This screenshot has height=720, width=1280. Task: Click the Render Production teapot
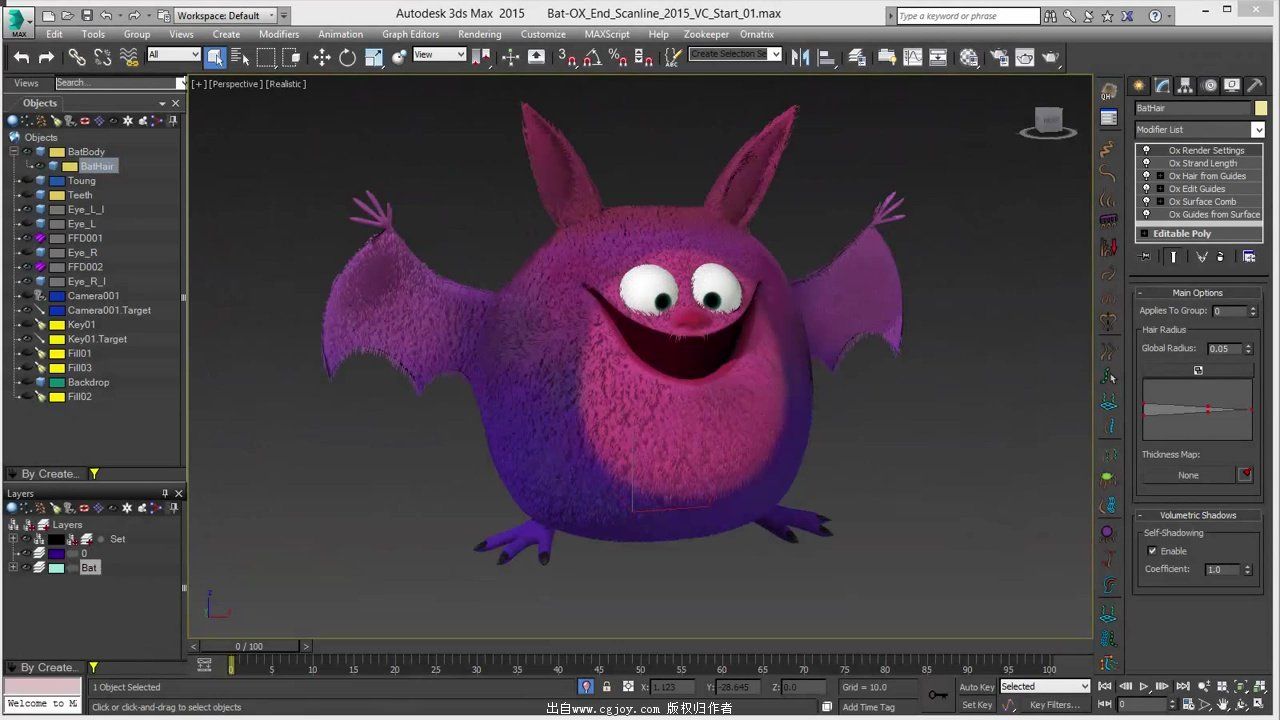coord(1050,57)
